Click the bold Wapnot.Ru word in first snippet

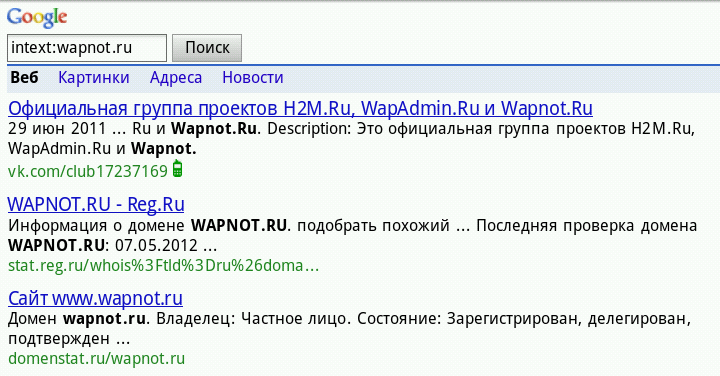point(215,129)
